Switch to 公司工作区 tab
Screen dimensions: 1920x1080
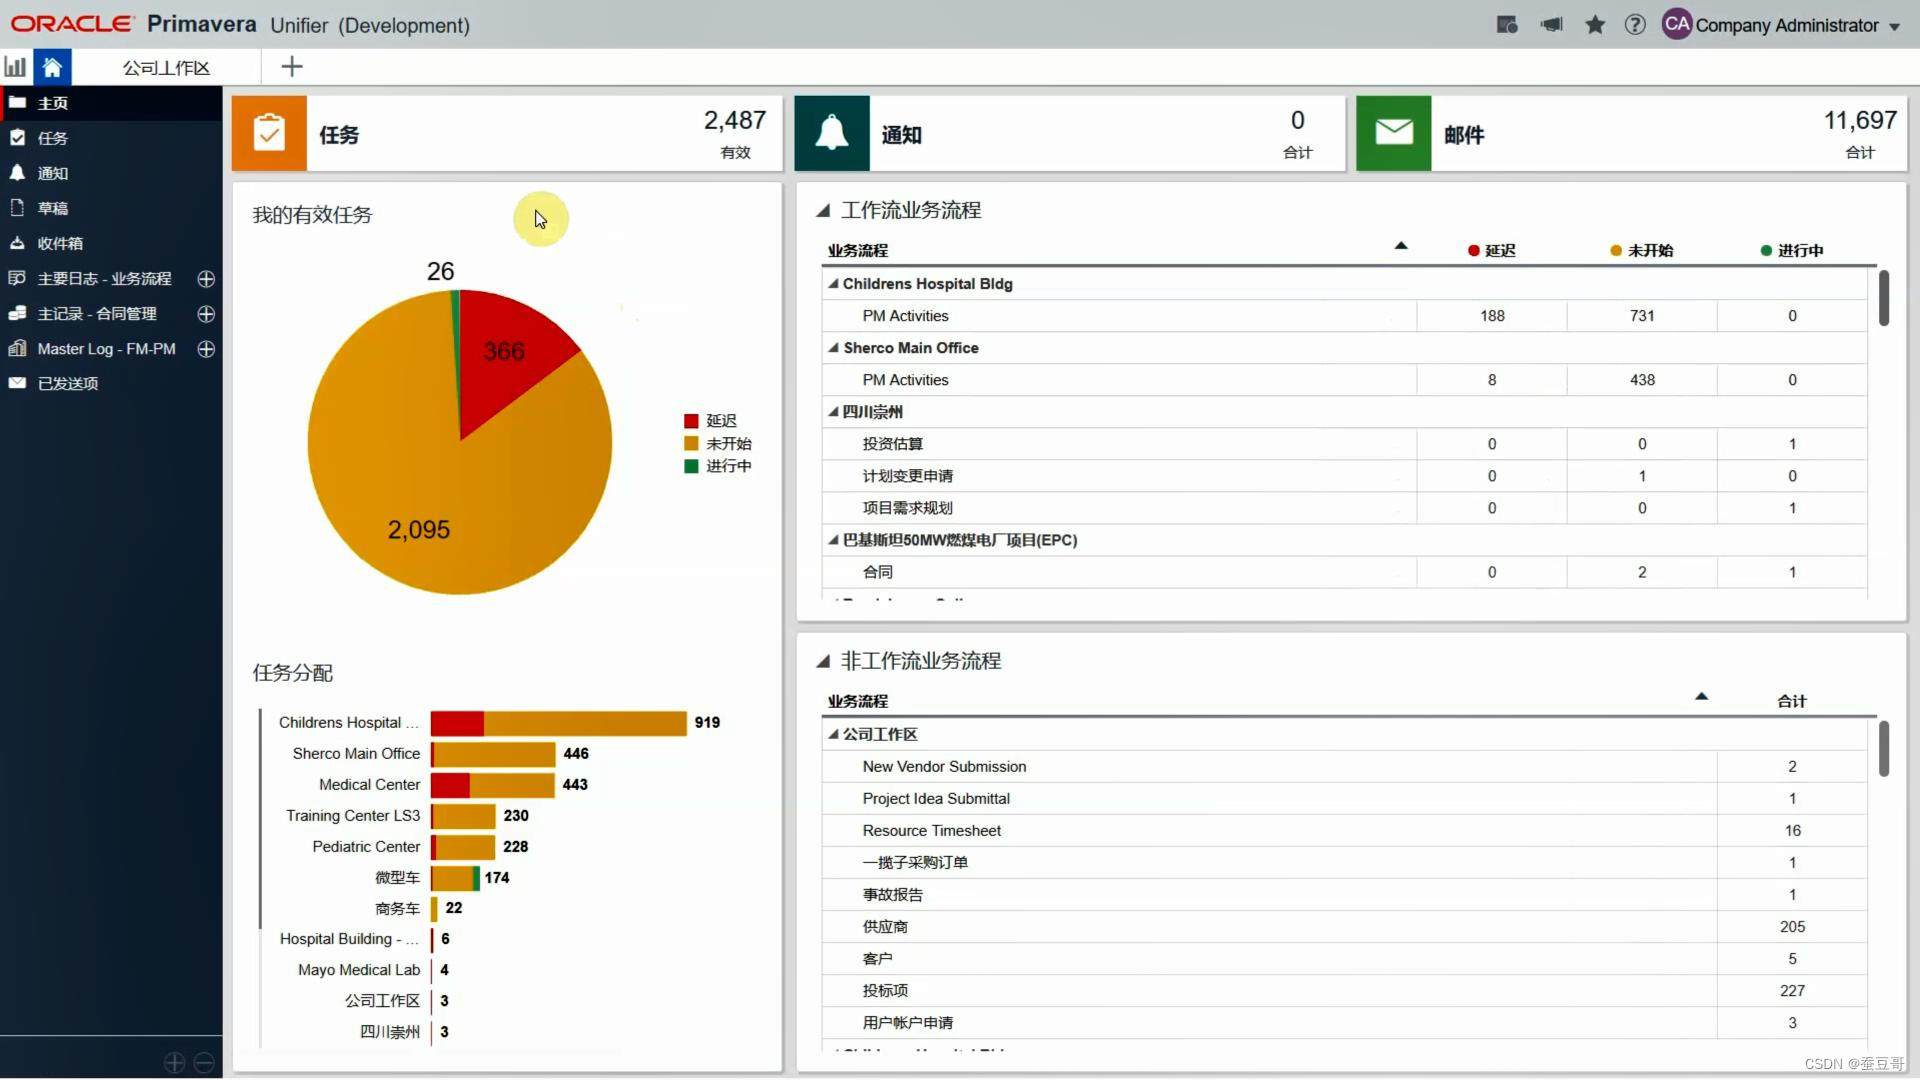point(166,68)
